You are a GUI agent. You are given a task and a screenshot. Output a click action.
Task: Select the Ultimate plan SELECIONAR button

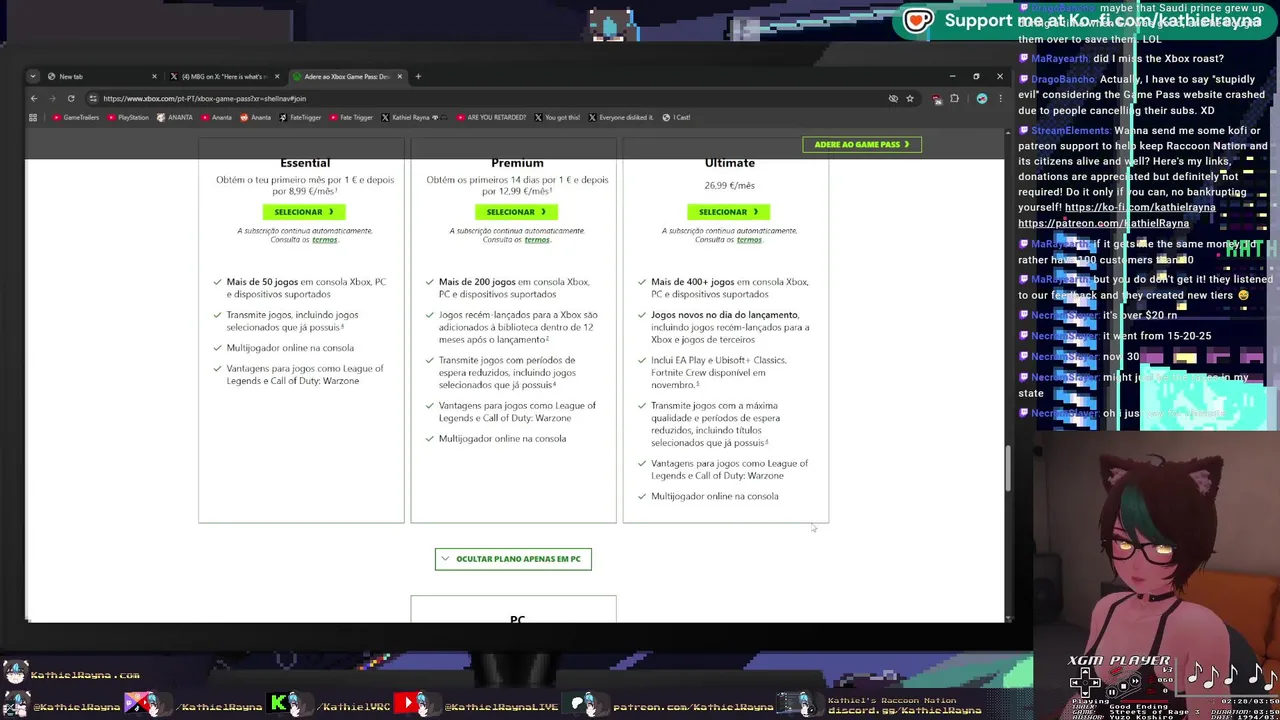pyautogui.click(x=728, y=211)
